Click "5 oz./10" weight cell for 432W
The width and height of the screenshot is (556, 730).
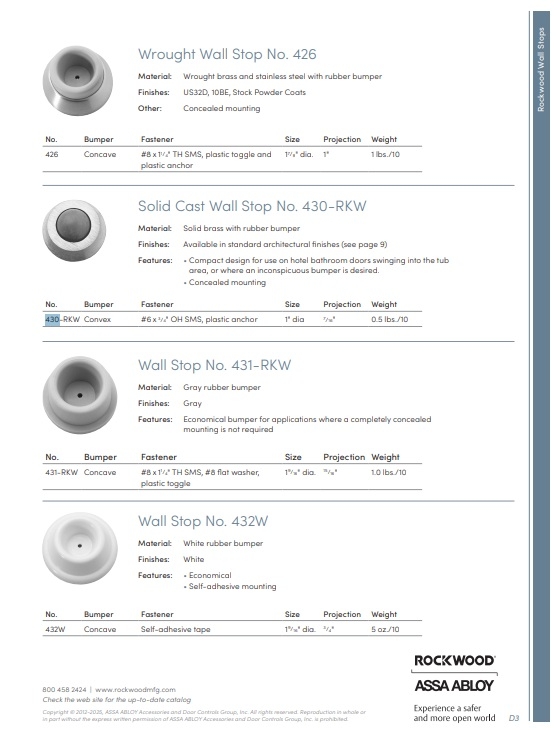pyautogui.click(x=385, y=629)
